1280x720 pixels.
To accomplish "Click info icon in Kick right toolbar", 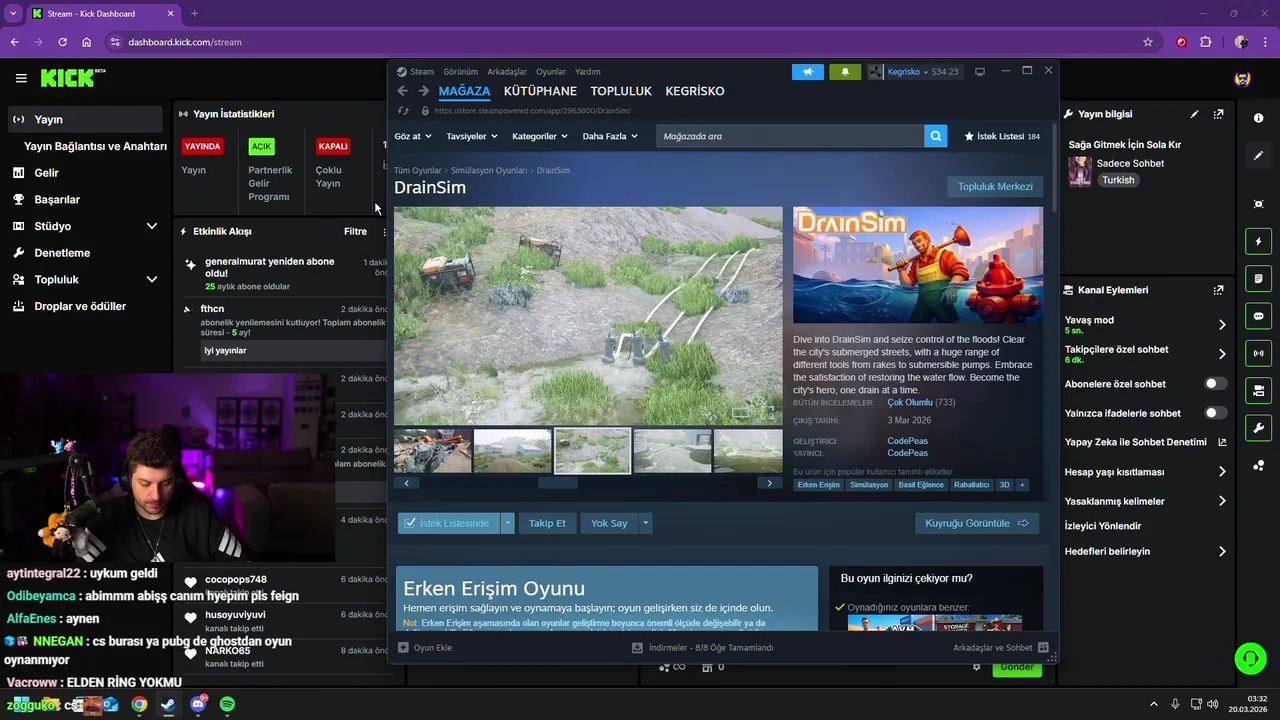I will (1258, 118).
